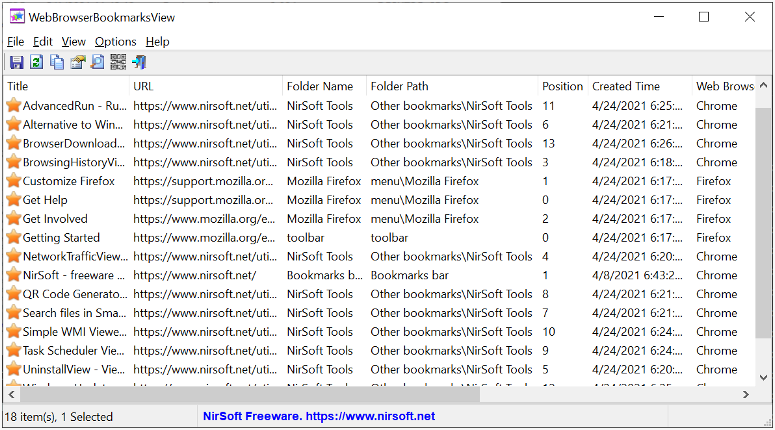Image resolution: width=775 pixels, height=430 pixels.
Task: Click the 4/24/2021 6:26 created time cell
Action: click(x=637, y=143)
